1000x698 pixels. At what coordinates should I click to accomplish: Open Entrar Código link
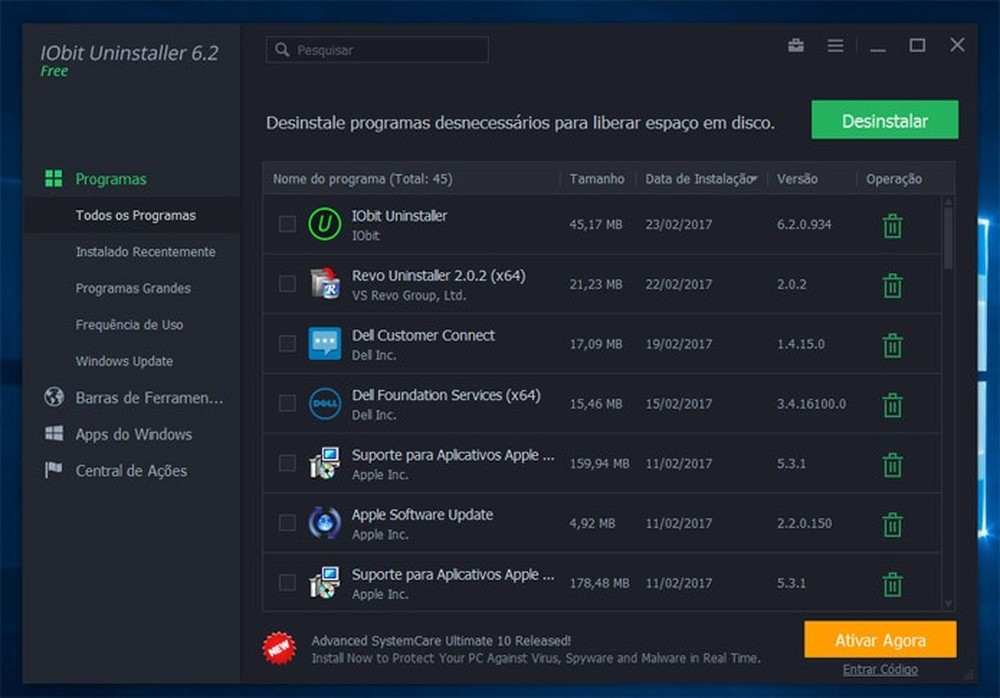(x=884, y=668)
